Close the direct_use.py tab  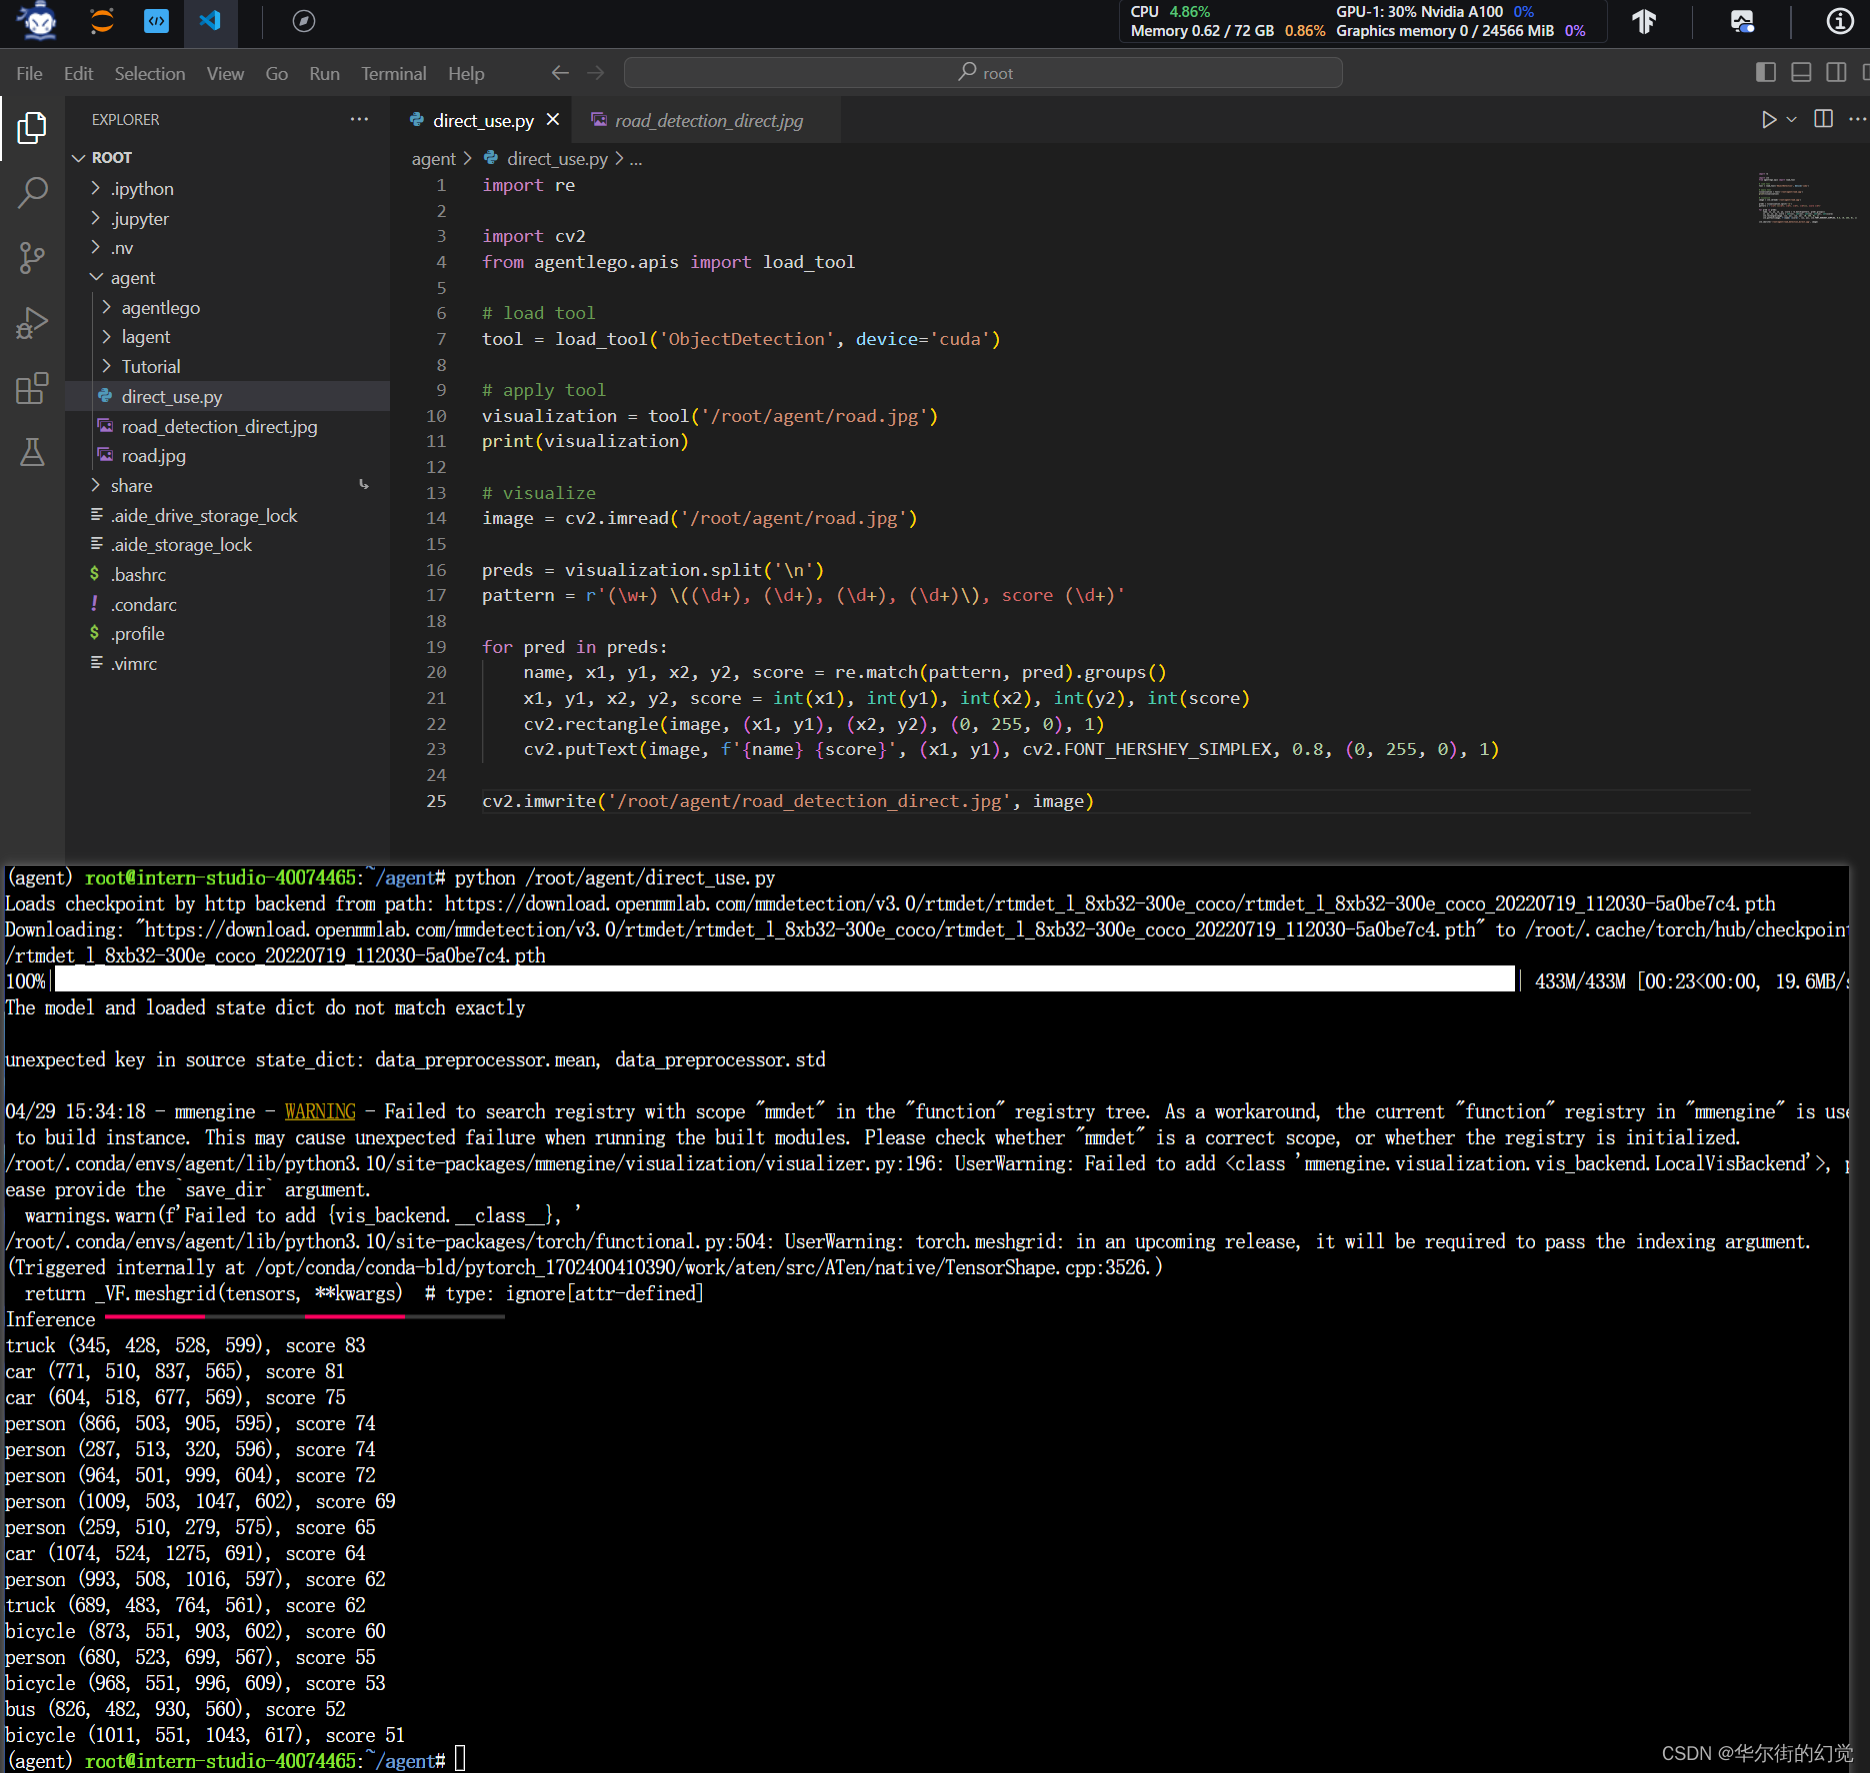click(553, 119)
